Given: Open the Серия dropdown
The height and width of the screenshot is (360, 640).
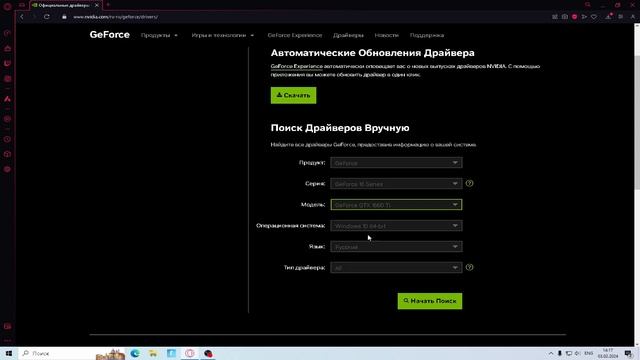Looking at the screenshot, I should click(396, 184).
